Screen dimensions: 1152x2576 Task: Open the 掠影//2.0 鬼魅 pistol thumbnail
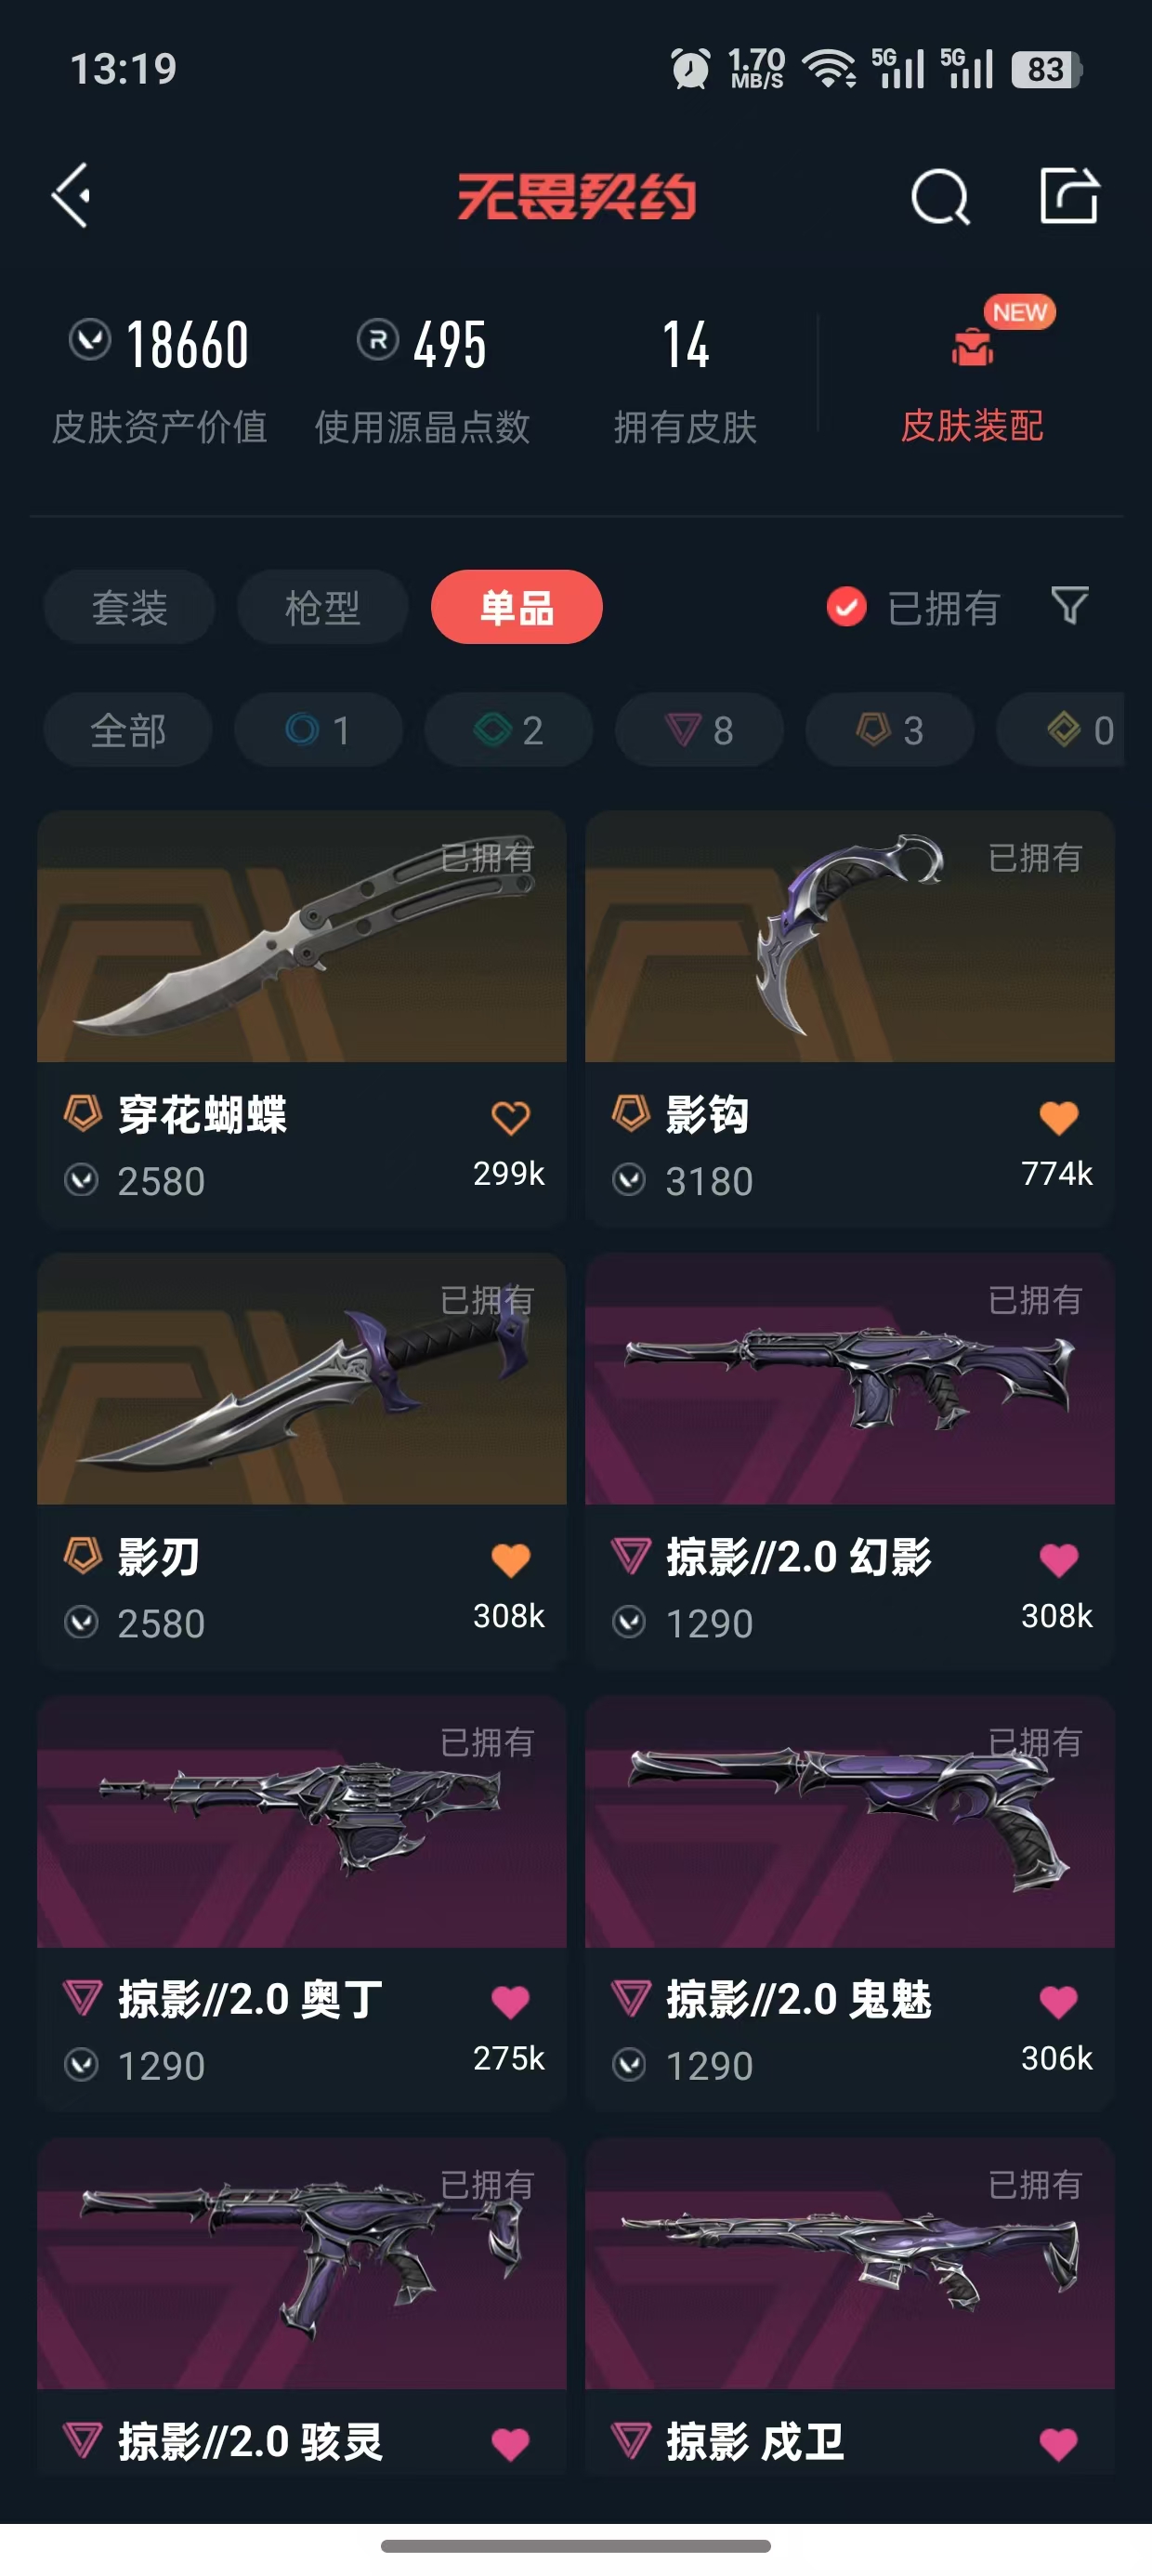850,1822
